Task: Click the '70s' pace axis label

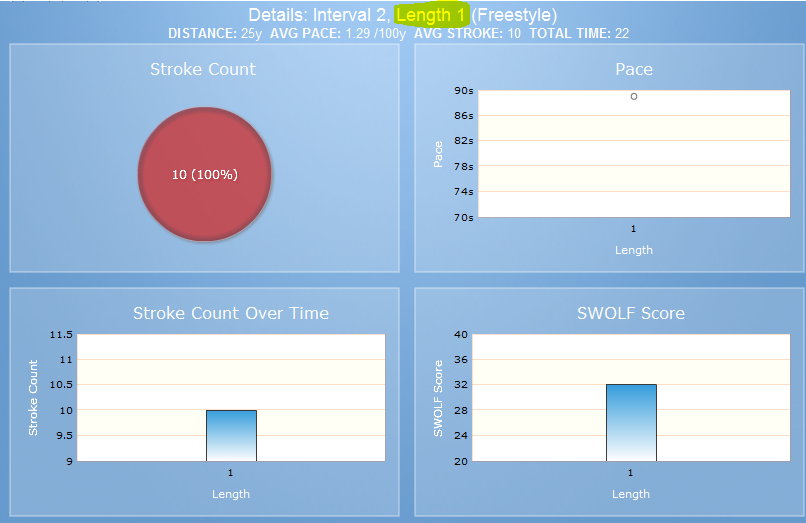Action: [464, 218]
